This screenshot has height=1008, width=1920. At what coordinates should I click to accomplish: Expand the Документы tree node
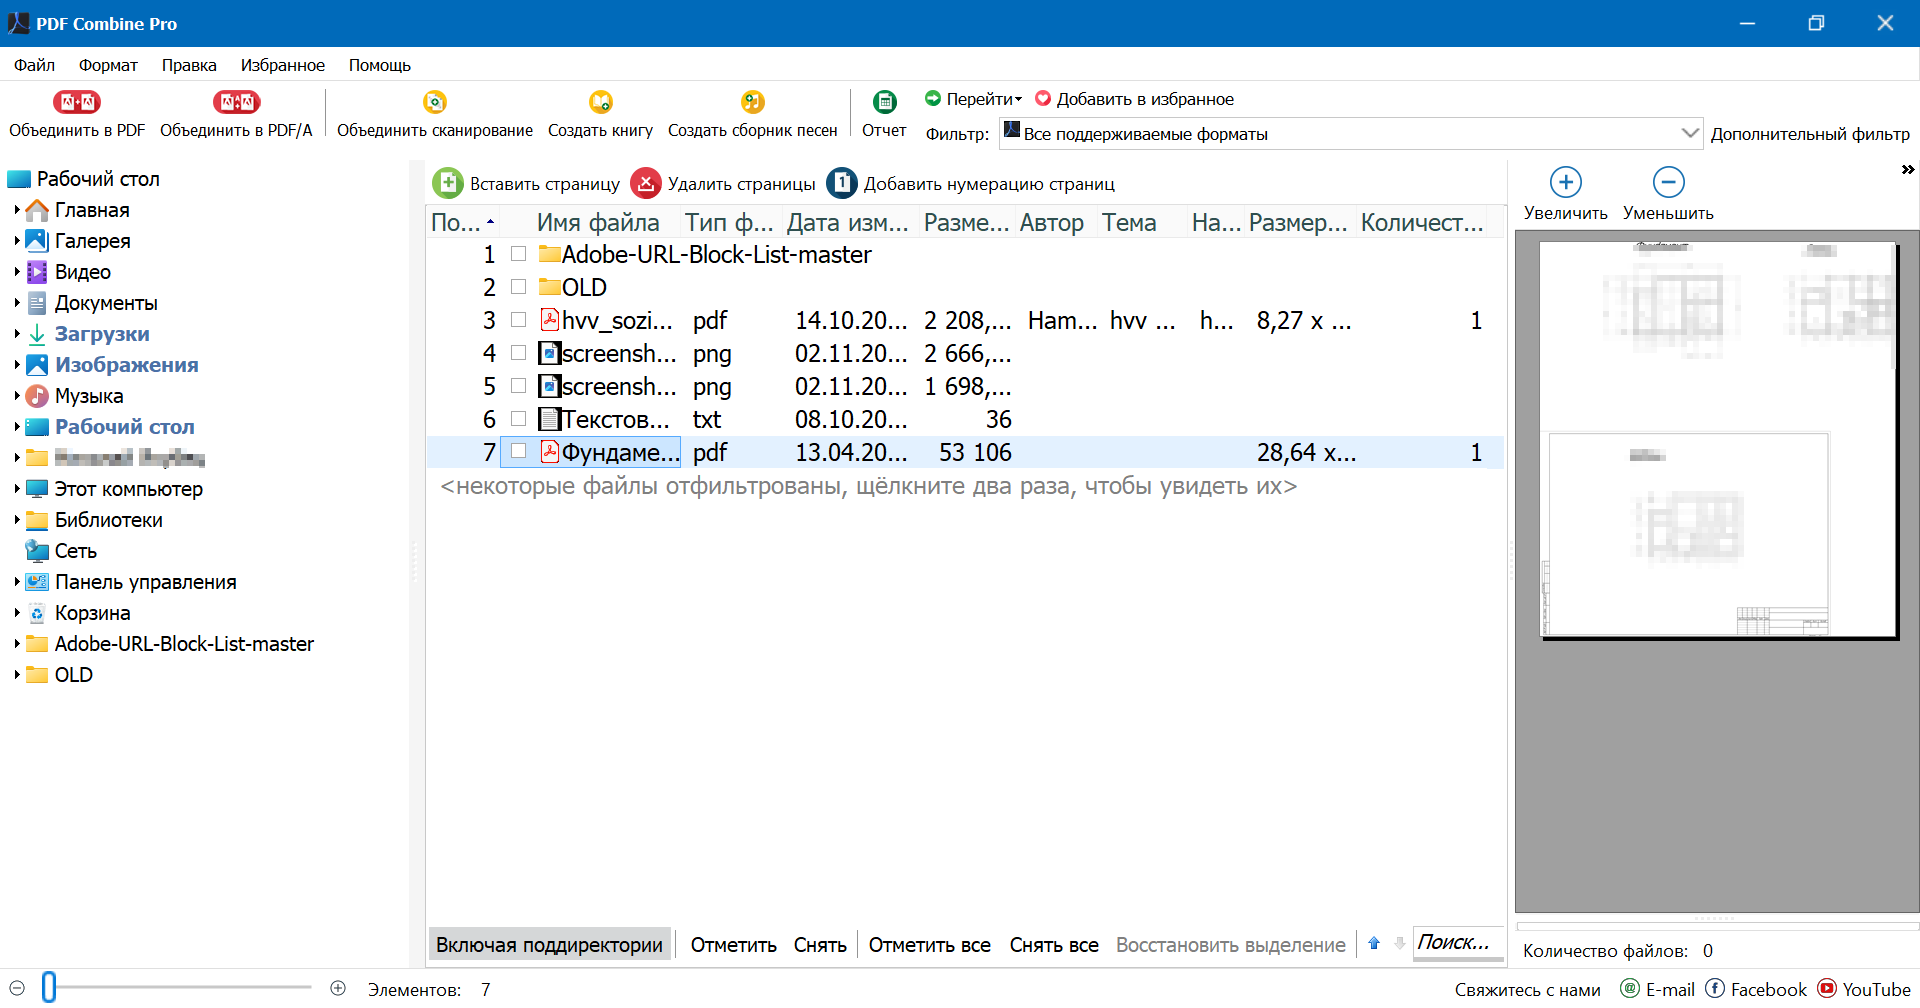pos(17,303)
